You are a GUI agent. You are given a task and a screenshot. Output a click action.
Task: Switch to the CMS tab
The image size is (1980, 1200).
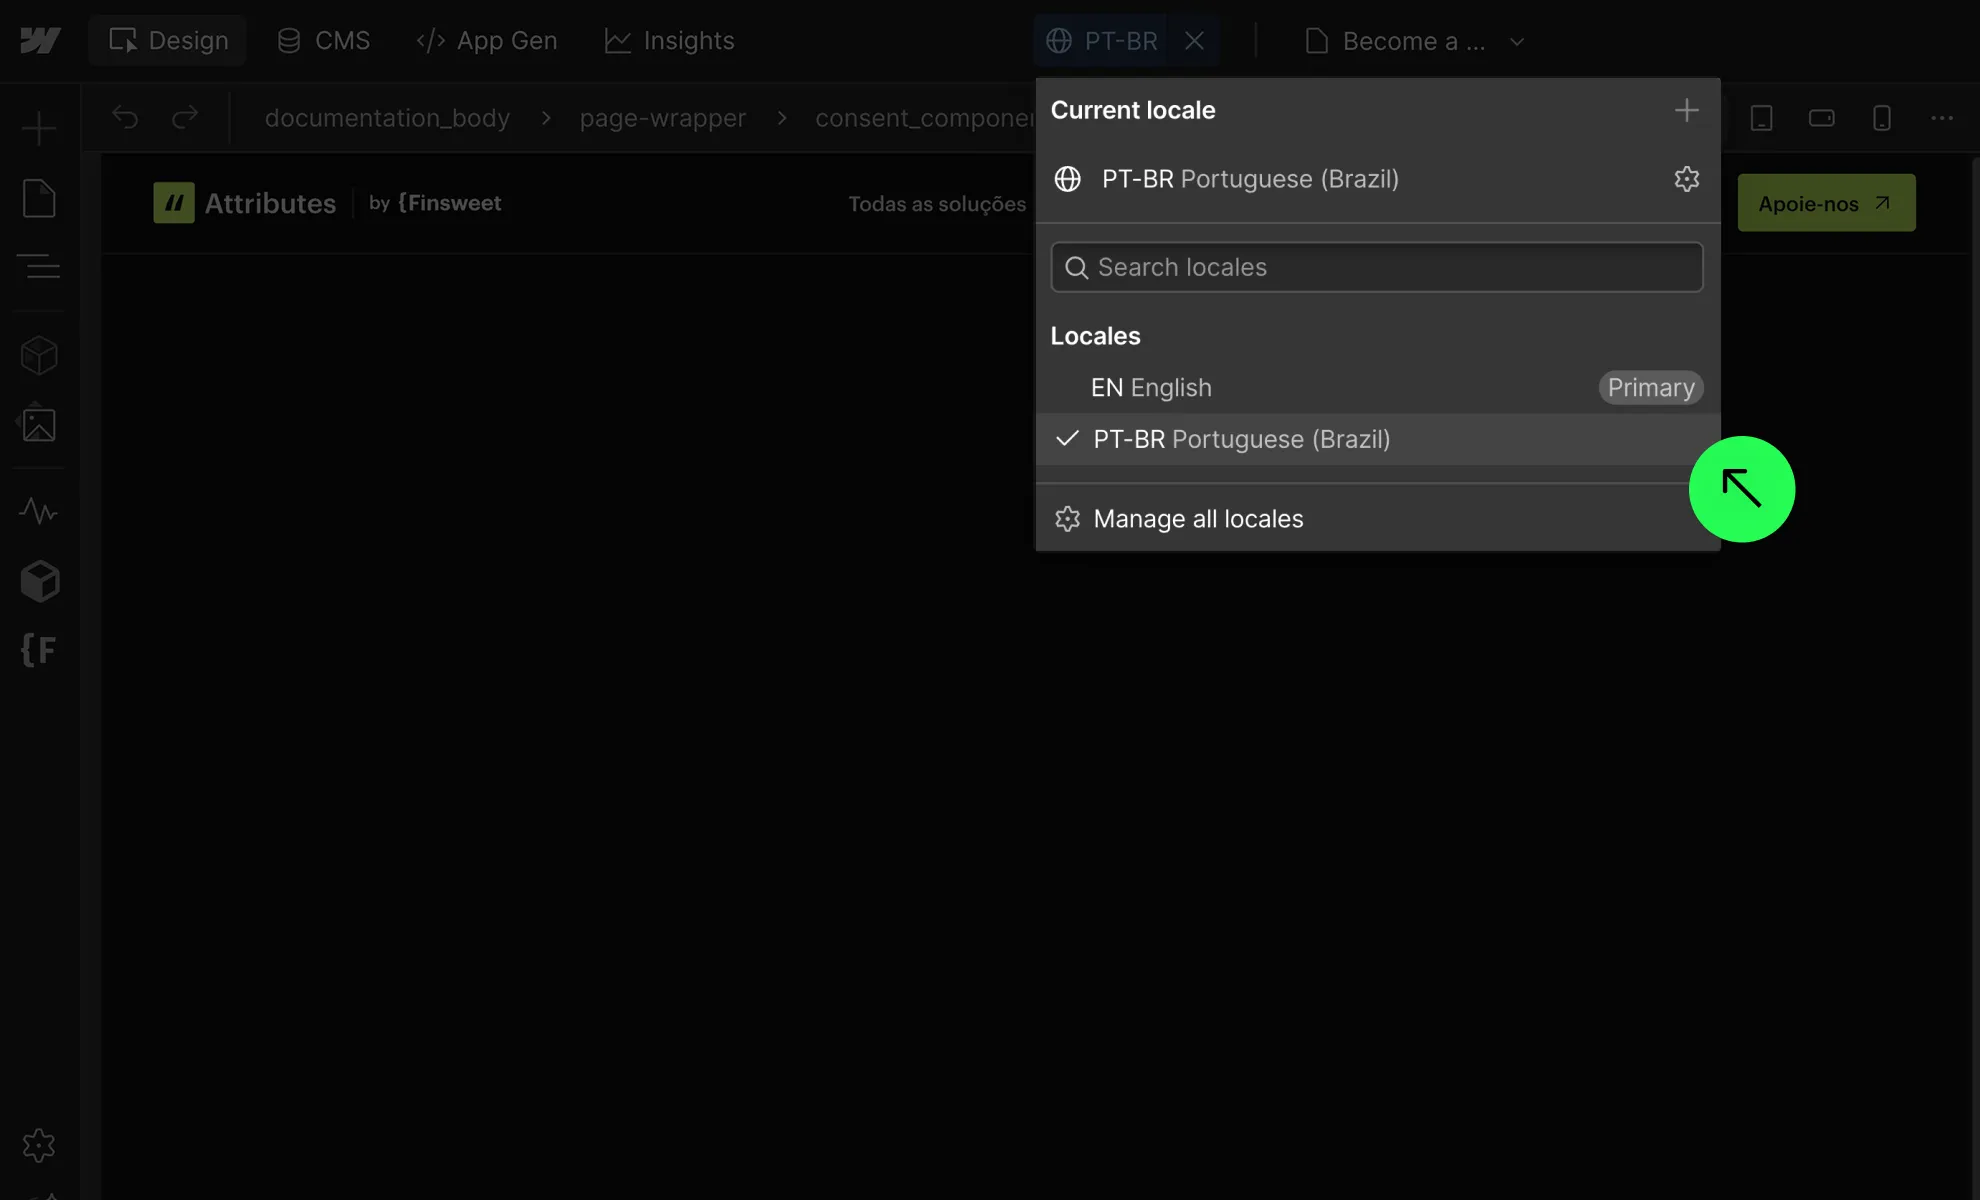click(323, 41)
